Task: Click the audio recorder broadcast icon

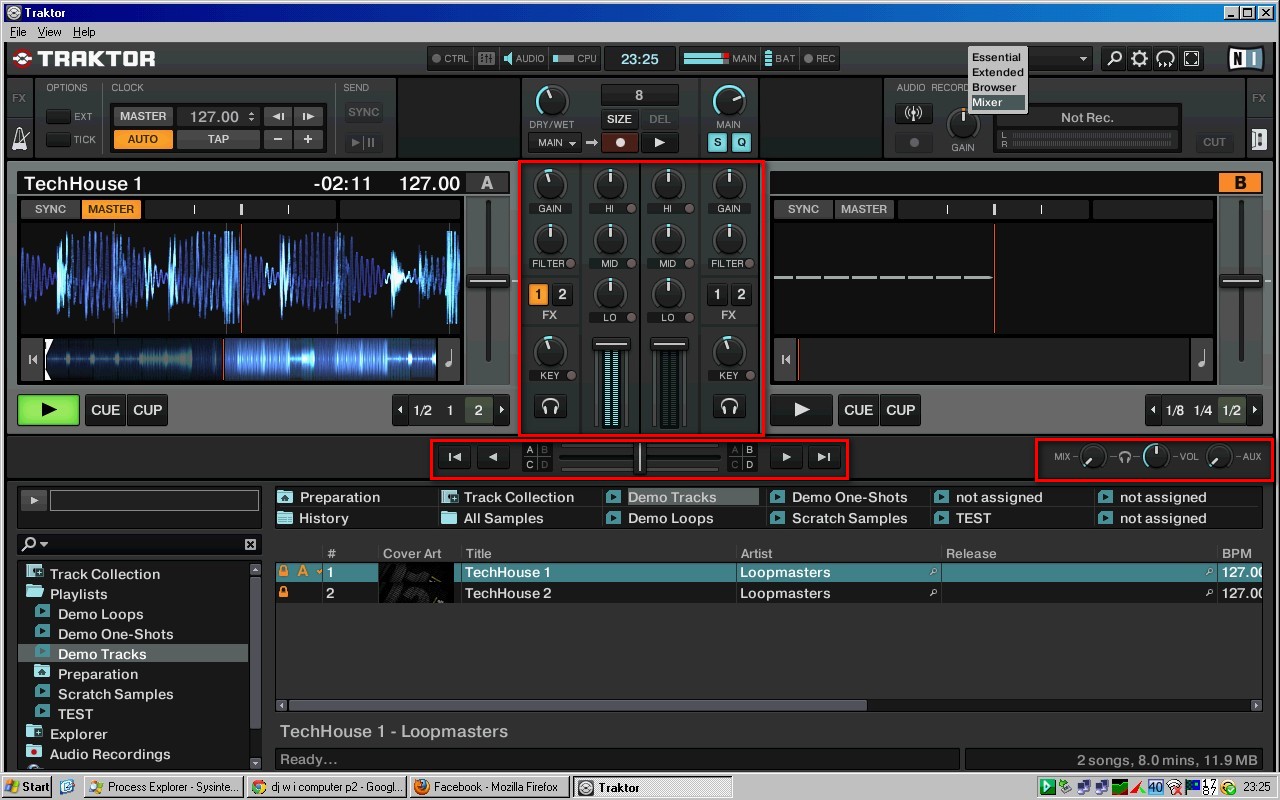Action: pos(913,114)
